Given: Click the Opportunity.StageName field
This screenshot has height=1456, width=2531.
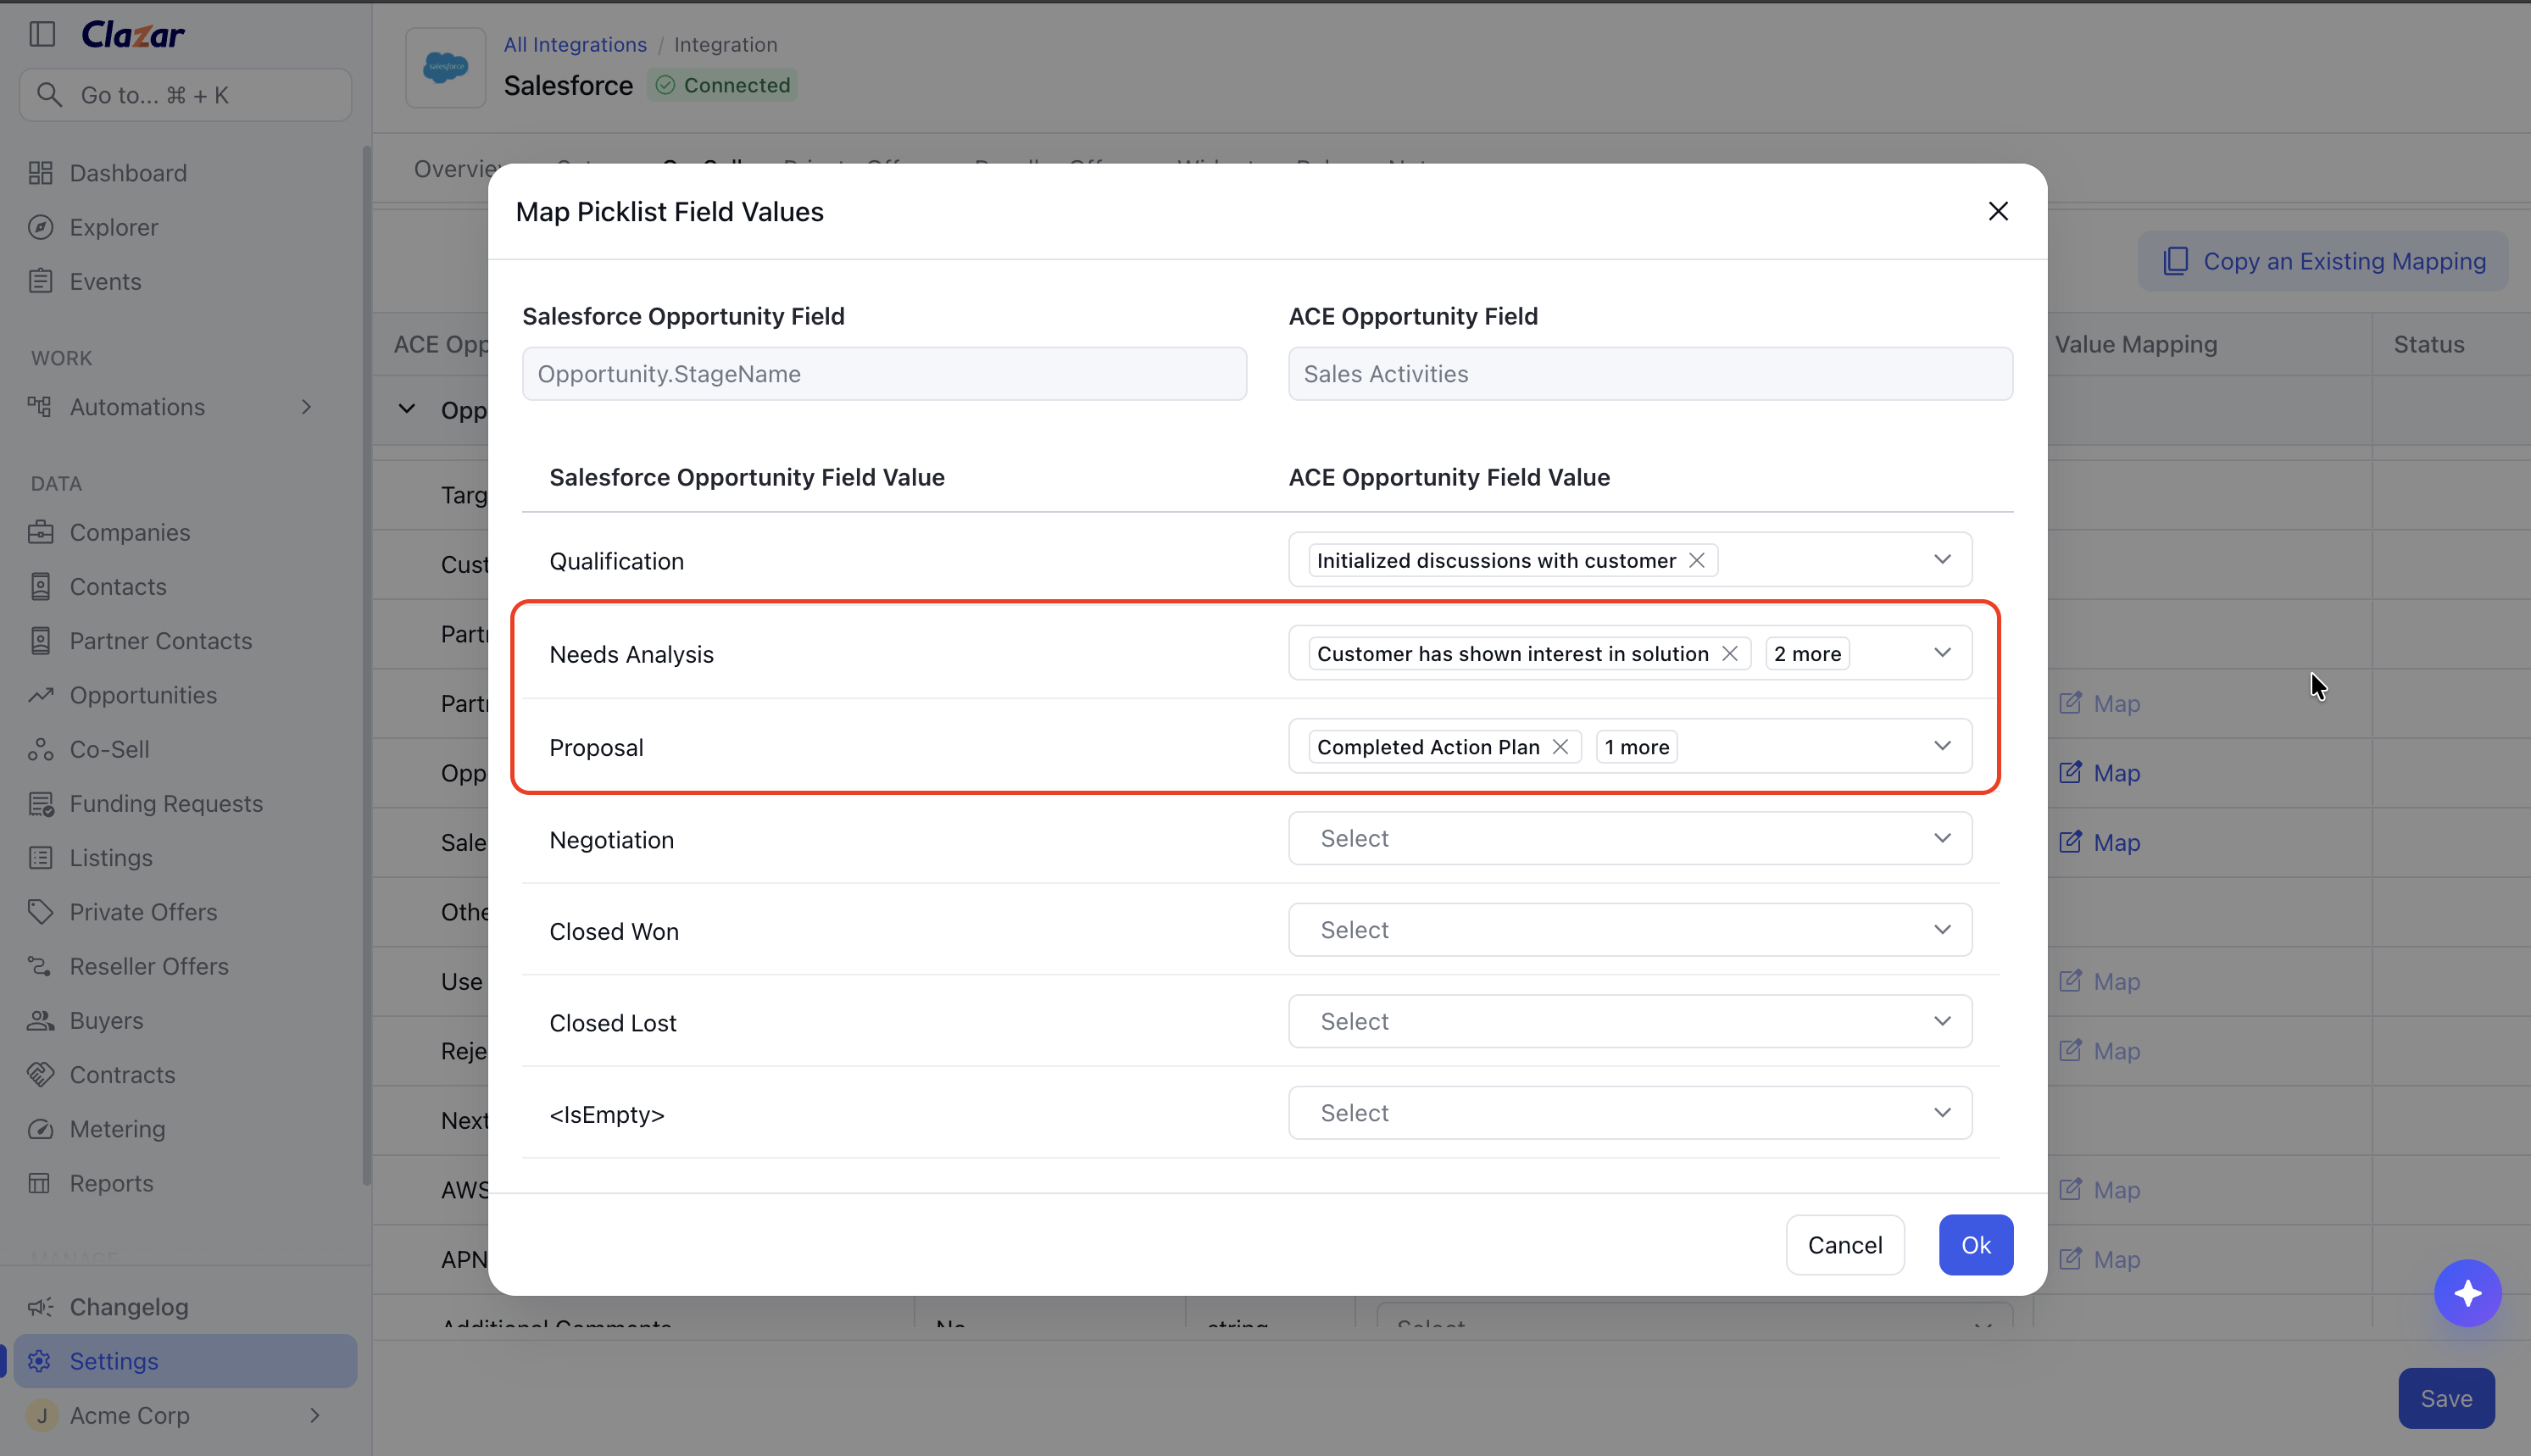Looking at the screenshot, I should point(884,374).
